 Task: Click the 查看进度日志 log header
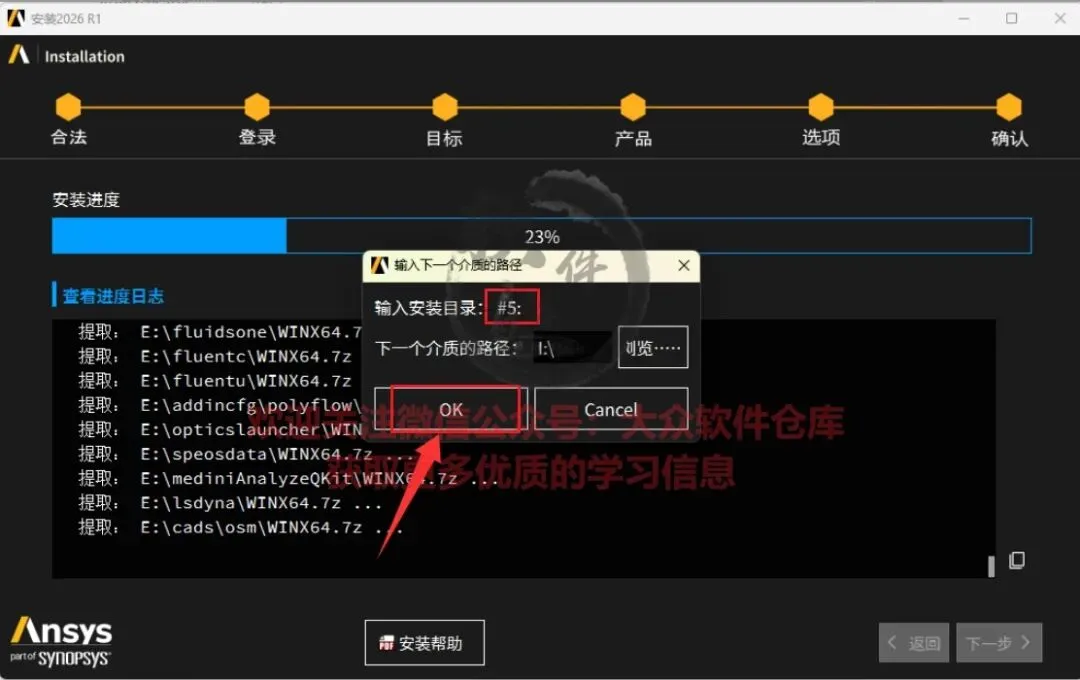[113, 296]
